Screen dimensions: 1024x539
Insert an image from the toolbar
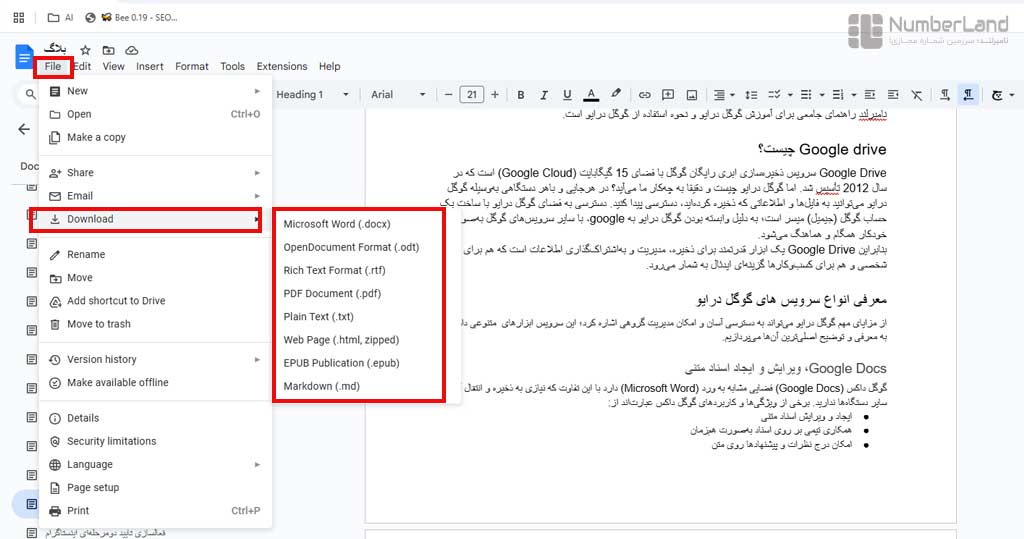pos(692,95)
